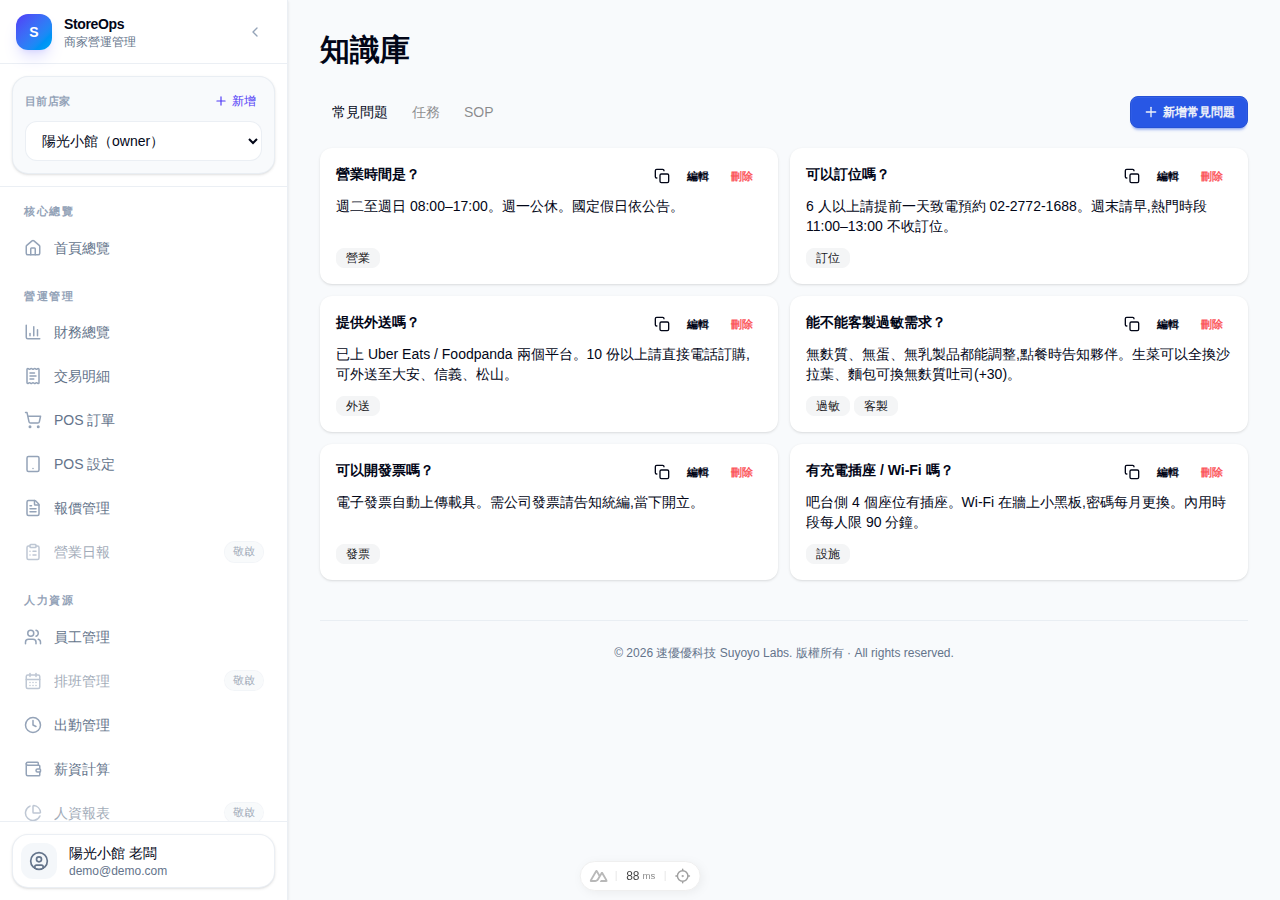The width and height of the screenshot is (1280, 900).
Task: Click the 排班管理 calendar icon
Action: 33,681
